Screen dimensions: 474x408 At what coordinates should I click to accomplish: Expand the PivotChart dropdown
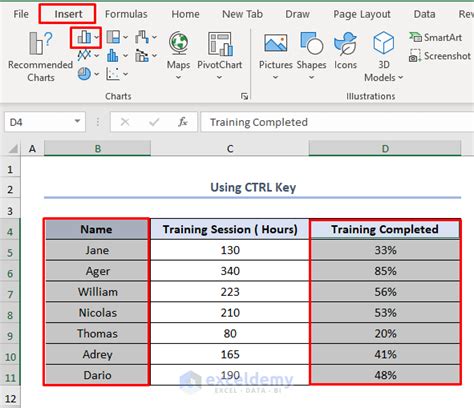click(219, 78)
